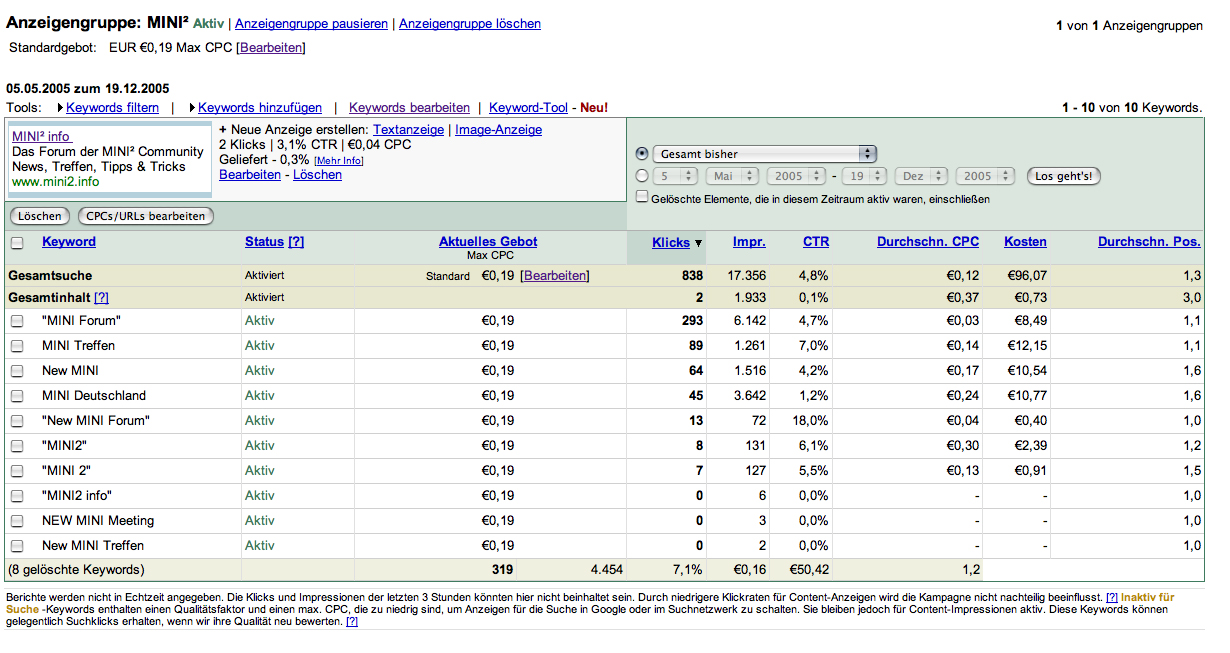Viewport: 1230px width, 653px height.
Task: Sort by Aktuelles Gebot column header
Action: pos(488,242)
